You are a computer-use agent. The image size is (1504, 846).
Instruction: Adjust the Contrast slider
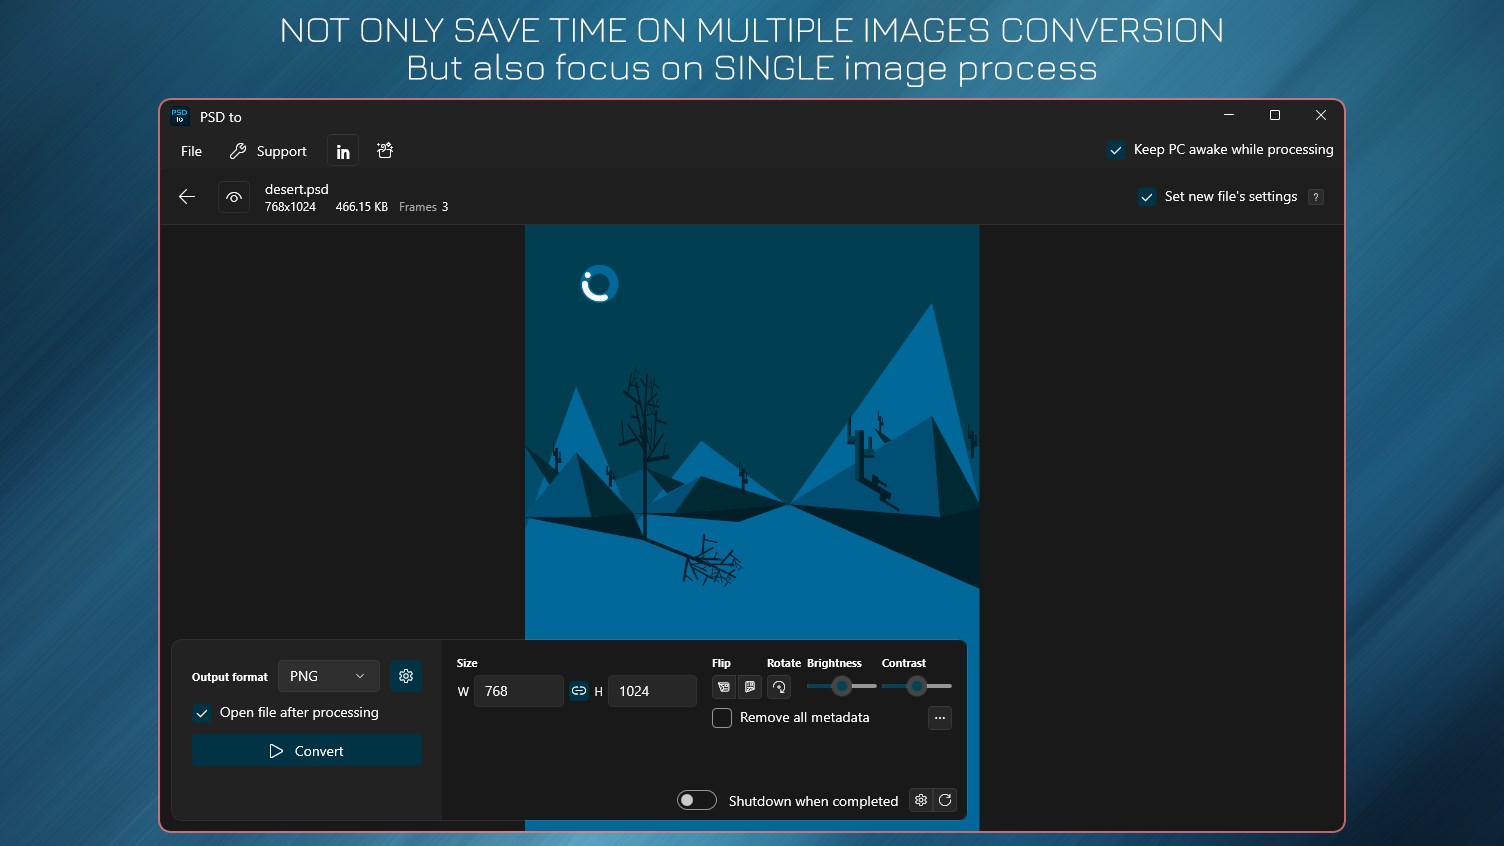[x=917, y=686]
